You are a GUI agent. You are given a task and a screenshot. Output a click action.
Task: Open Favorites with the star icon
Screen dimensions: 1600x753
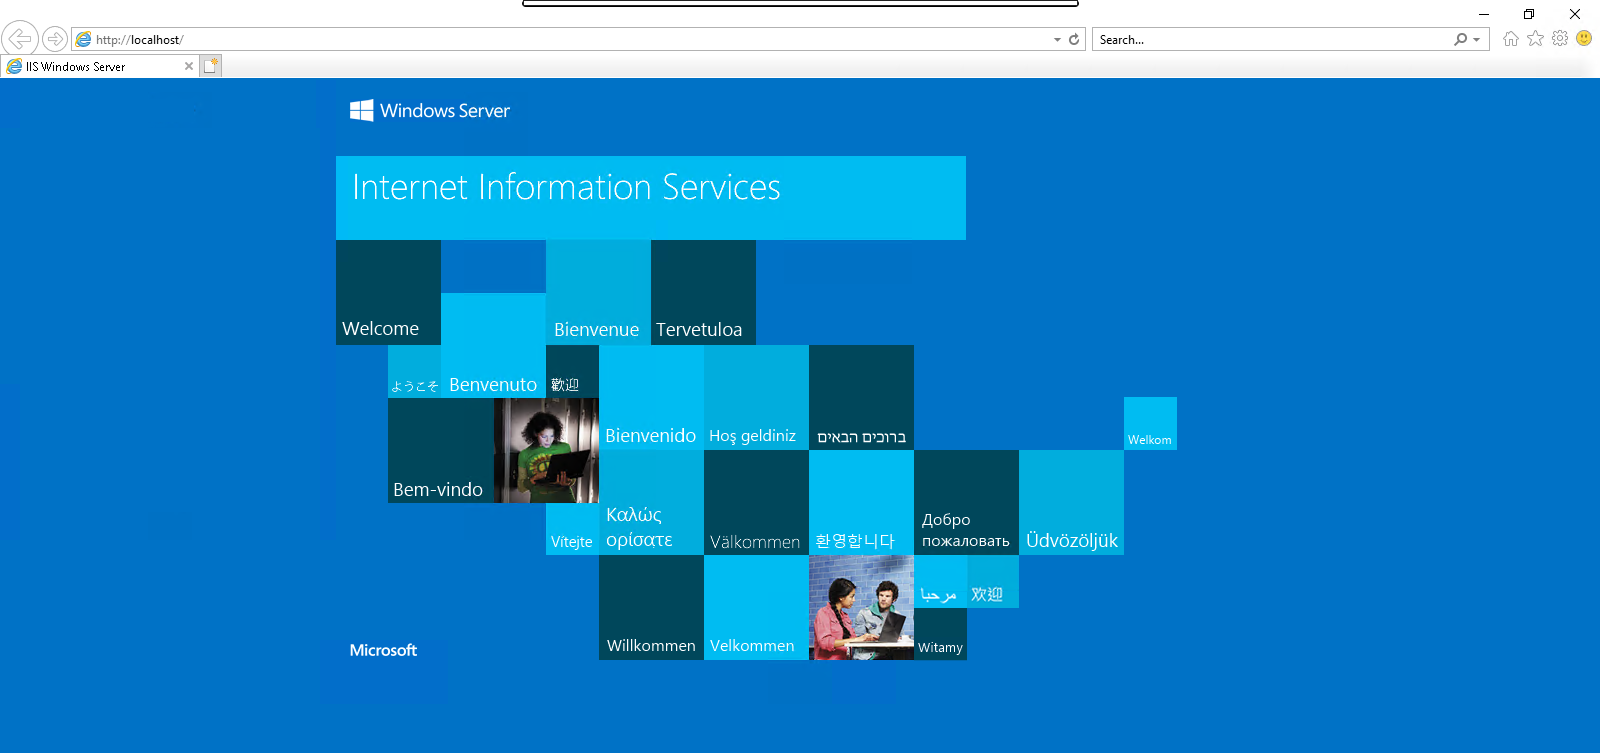pyautogui.click(x=1535, y=38)
